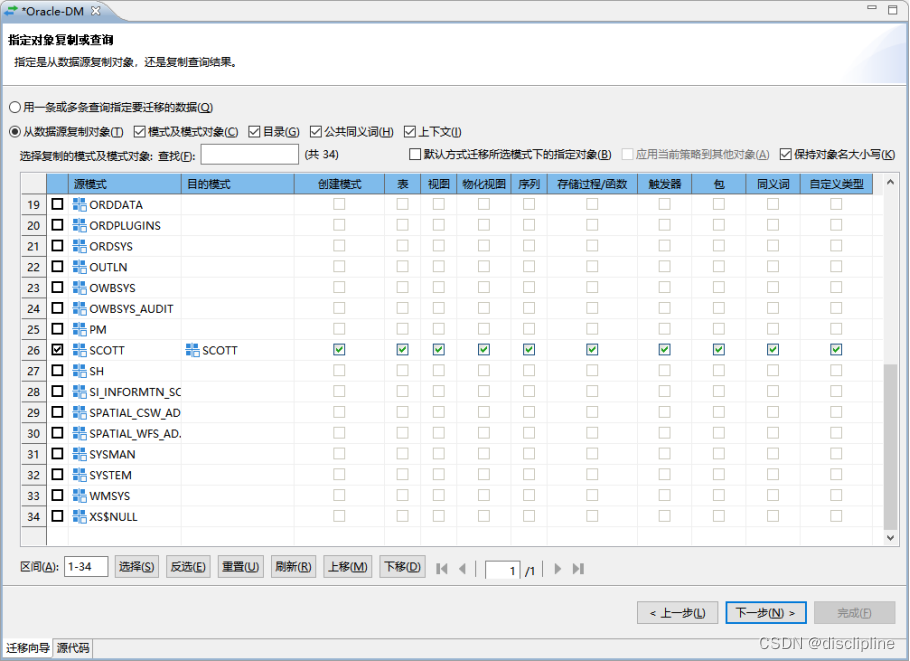
Task: Click the 选择 button
Action: coord(136,566)
